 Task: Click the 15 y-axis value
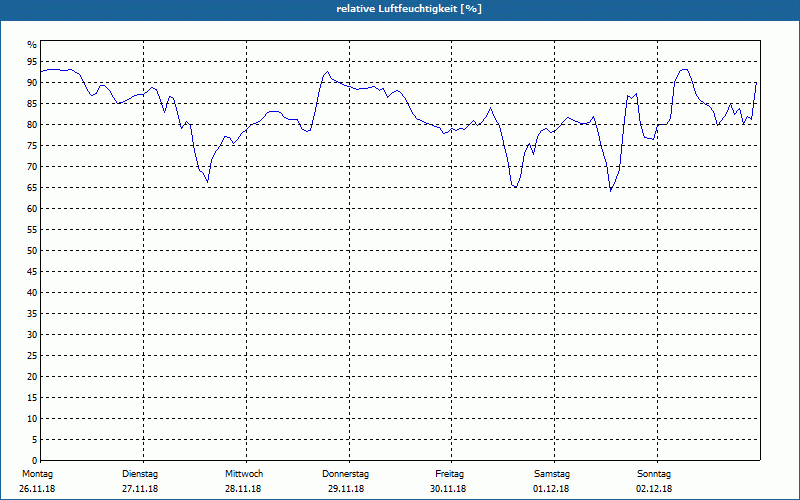[x=32, y=397]
